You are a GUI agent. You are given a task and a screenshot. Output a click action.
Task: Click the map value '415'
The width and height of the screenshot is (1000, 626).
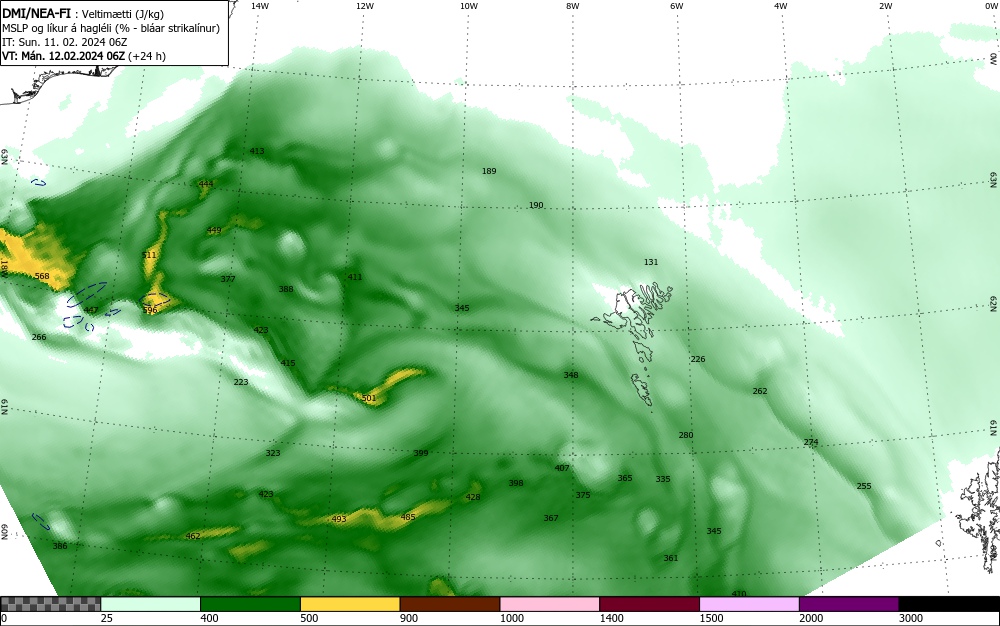288,363
